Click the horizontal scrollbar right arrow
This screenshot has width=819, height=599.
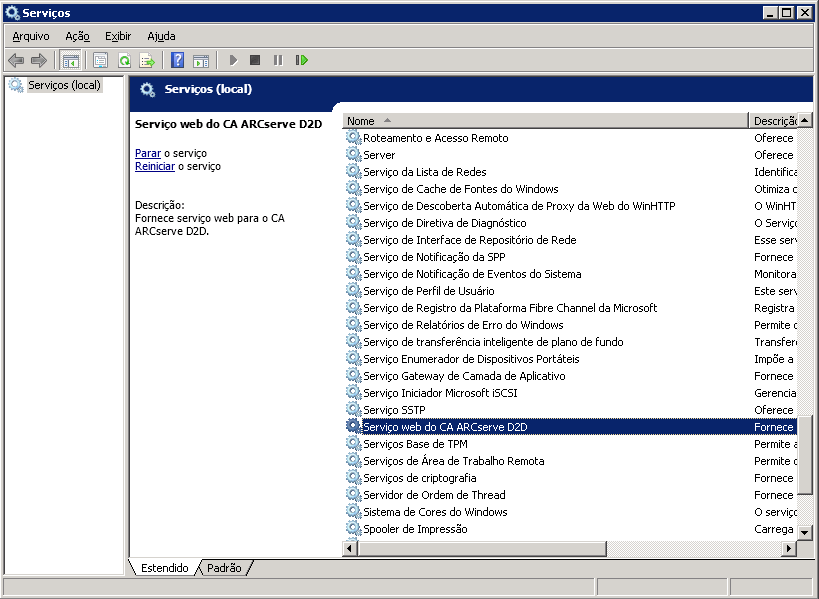pos(789,548)
